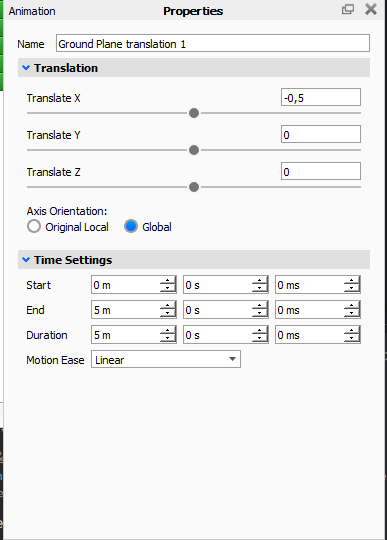
Task: Focus the Translate X value field
Action: (321, 97)
